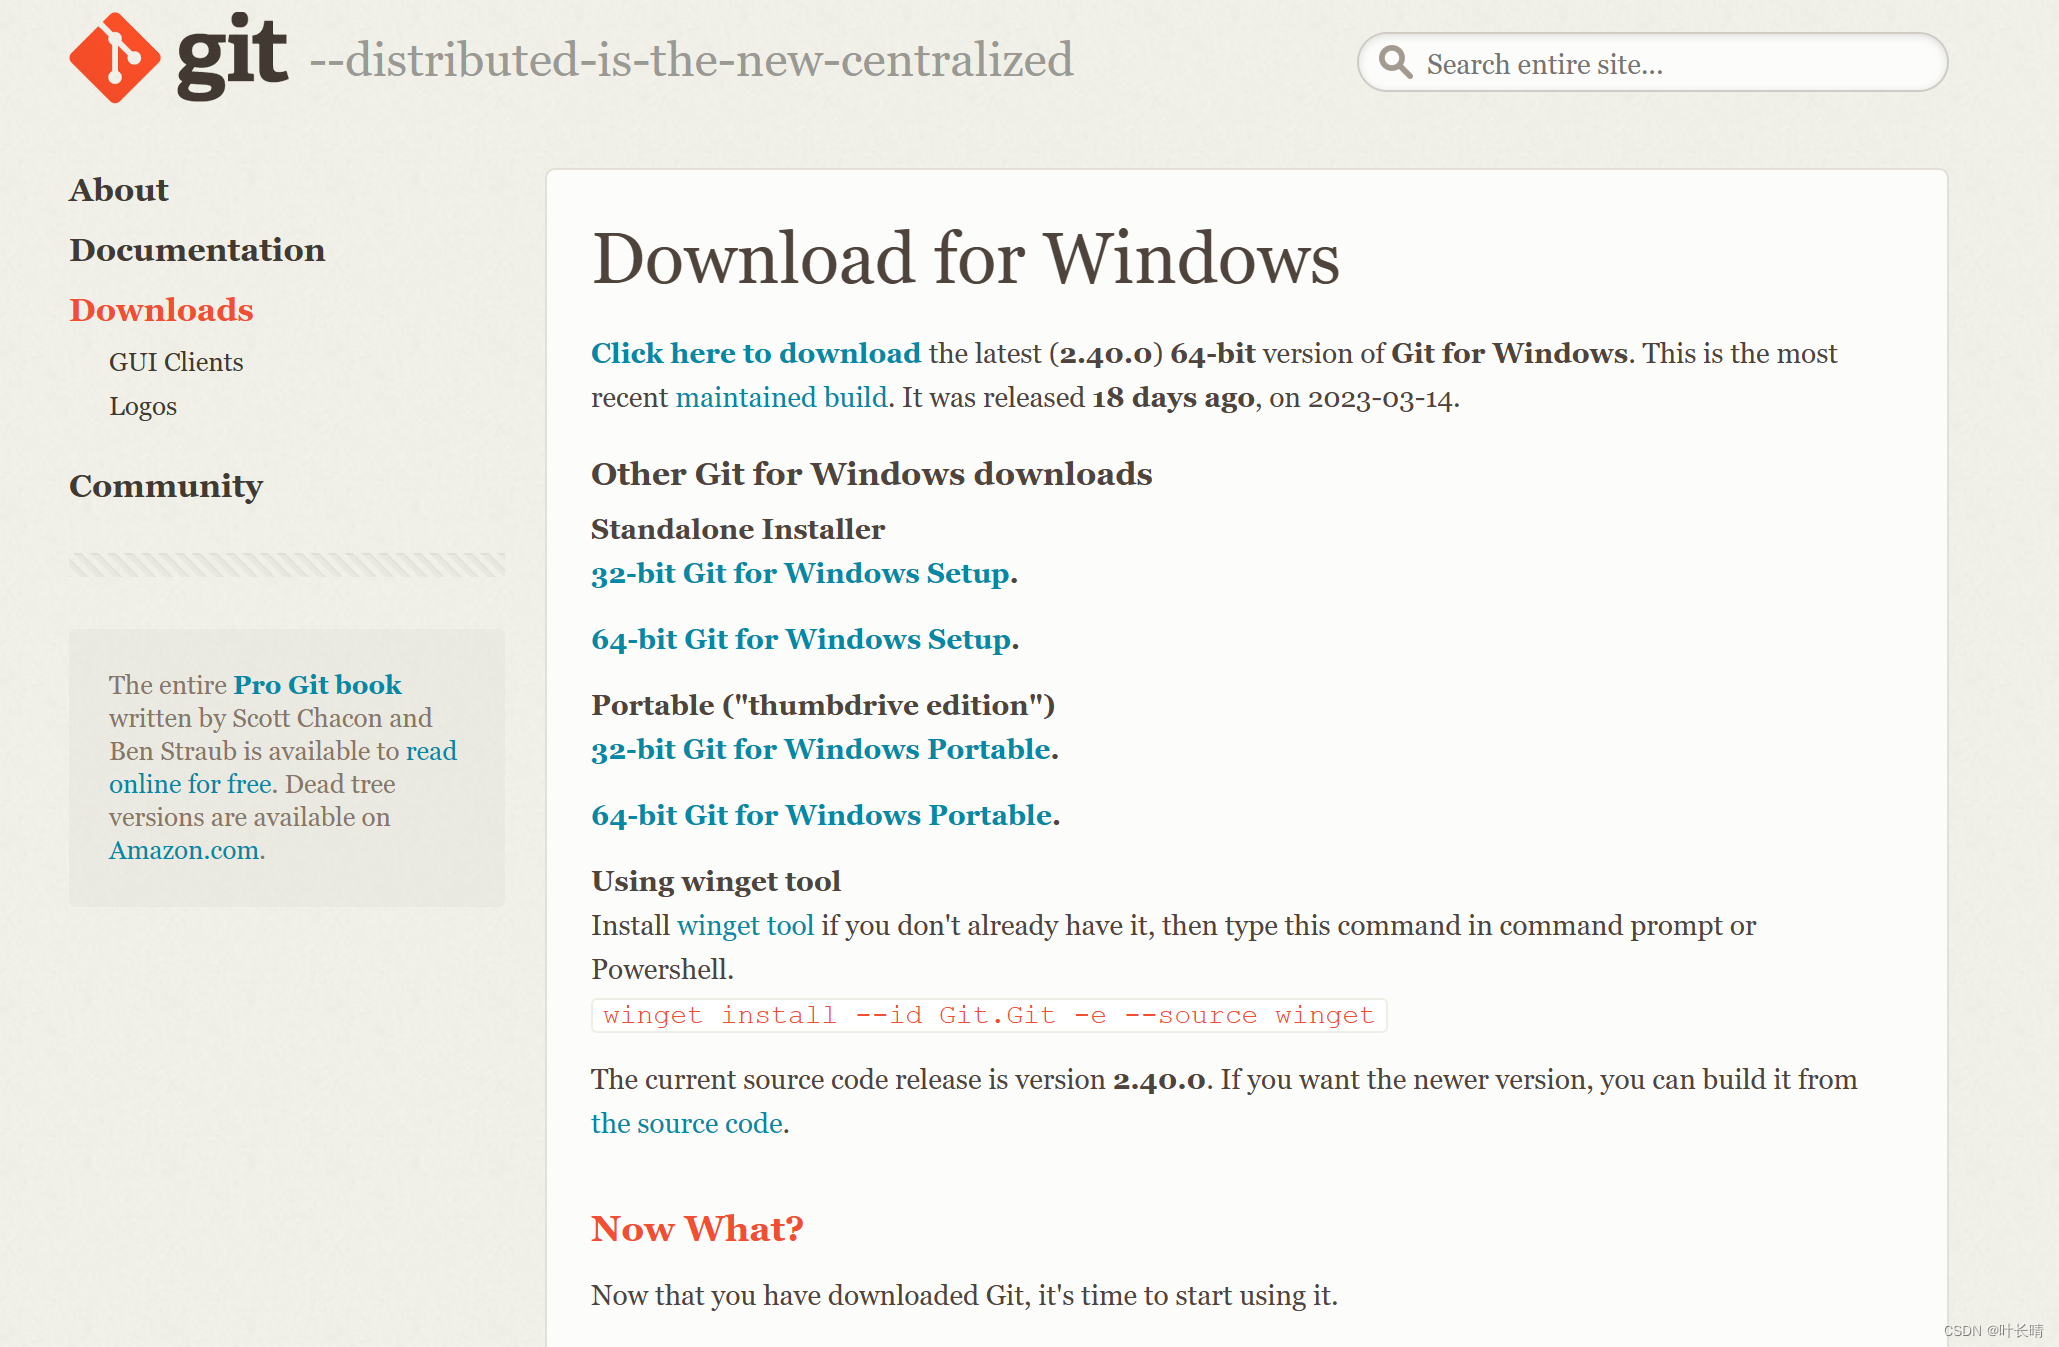Click the 'Using winget tool' subheading
This screenshot has height=1347, width=2059.
[x=716, y=881]
